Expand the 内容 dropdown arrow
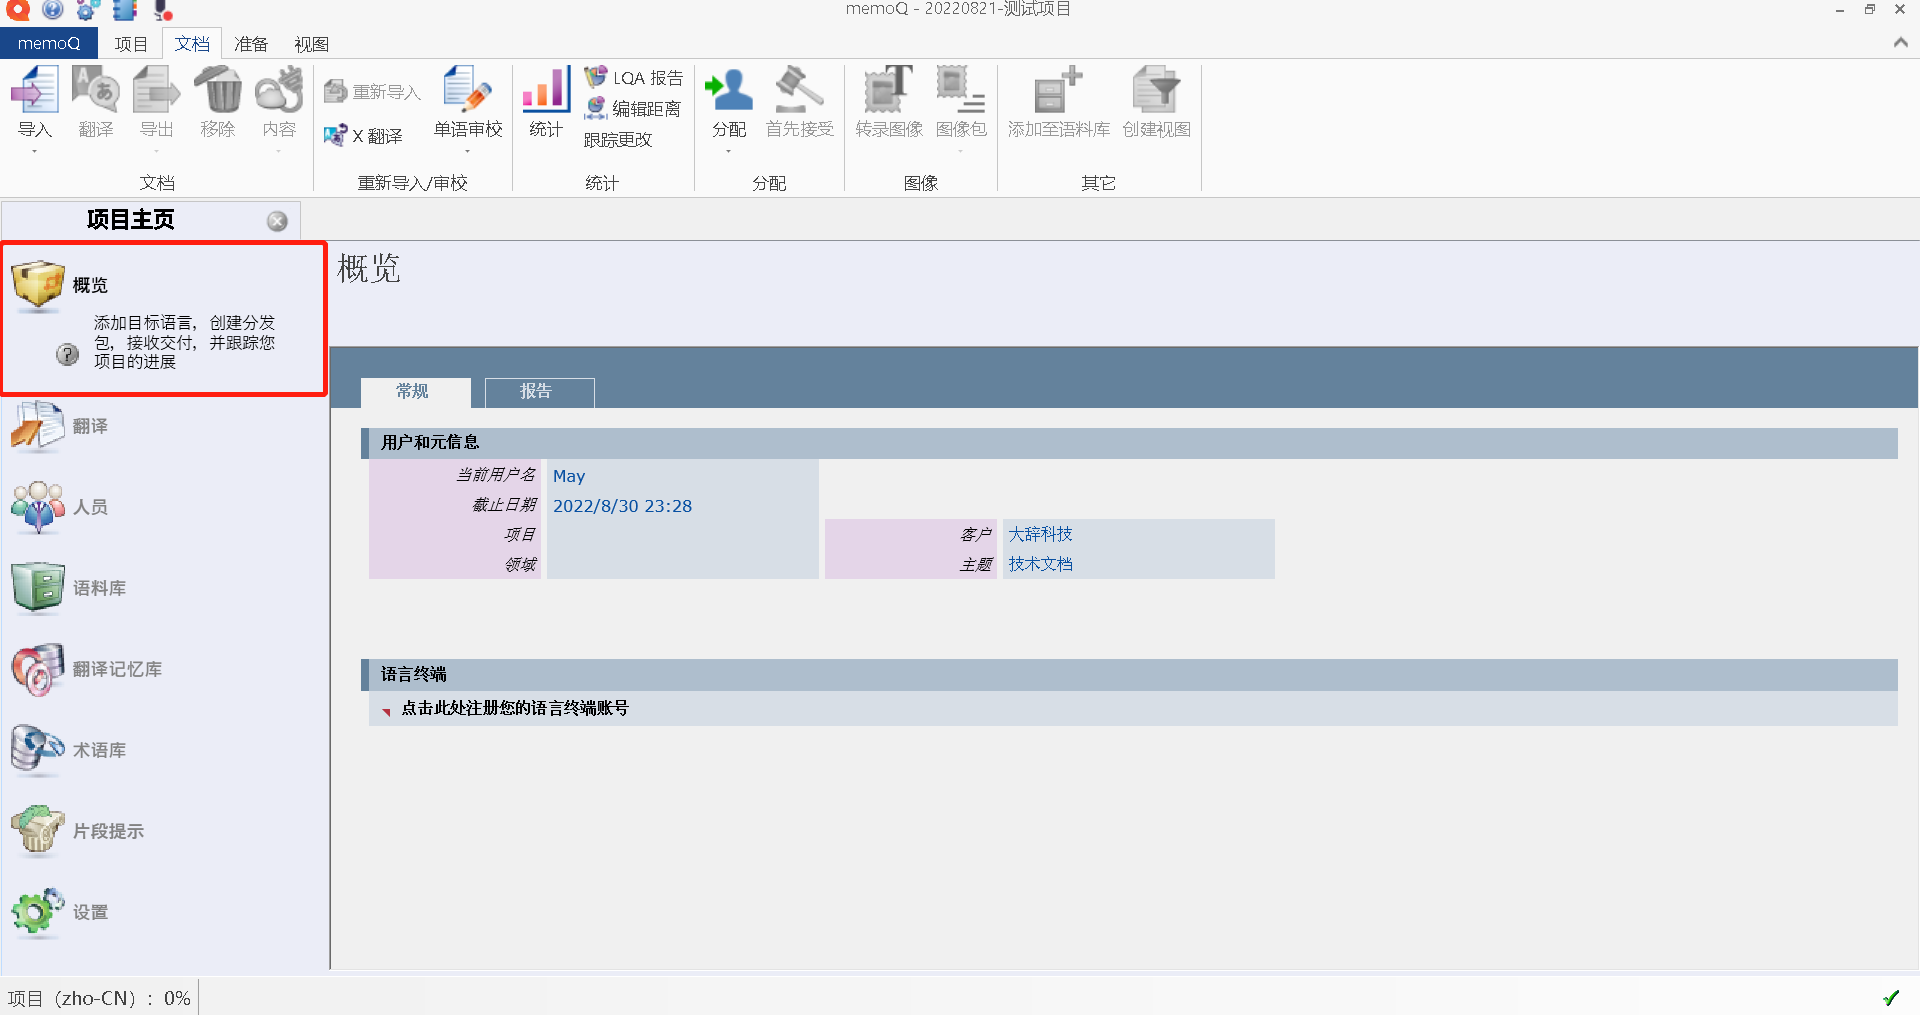Image resolution: width=1920 pixels, height=1015 pixels. click(279, 151)
